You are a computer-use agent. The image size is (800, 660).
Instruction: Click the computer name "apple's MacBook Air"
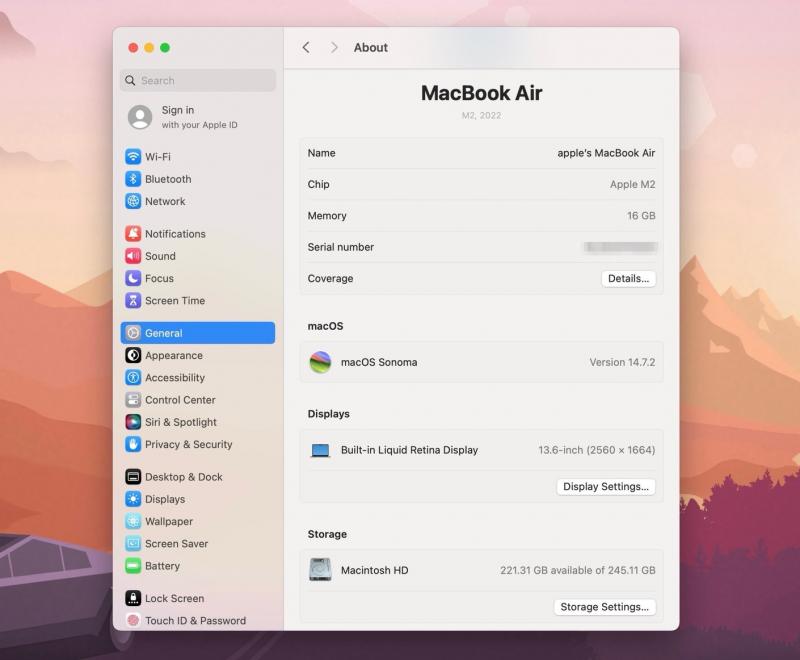[606, 153]
